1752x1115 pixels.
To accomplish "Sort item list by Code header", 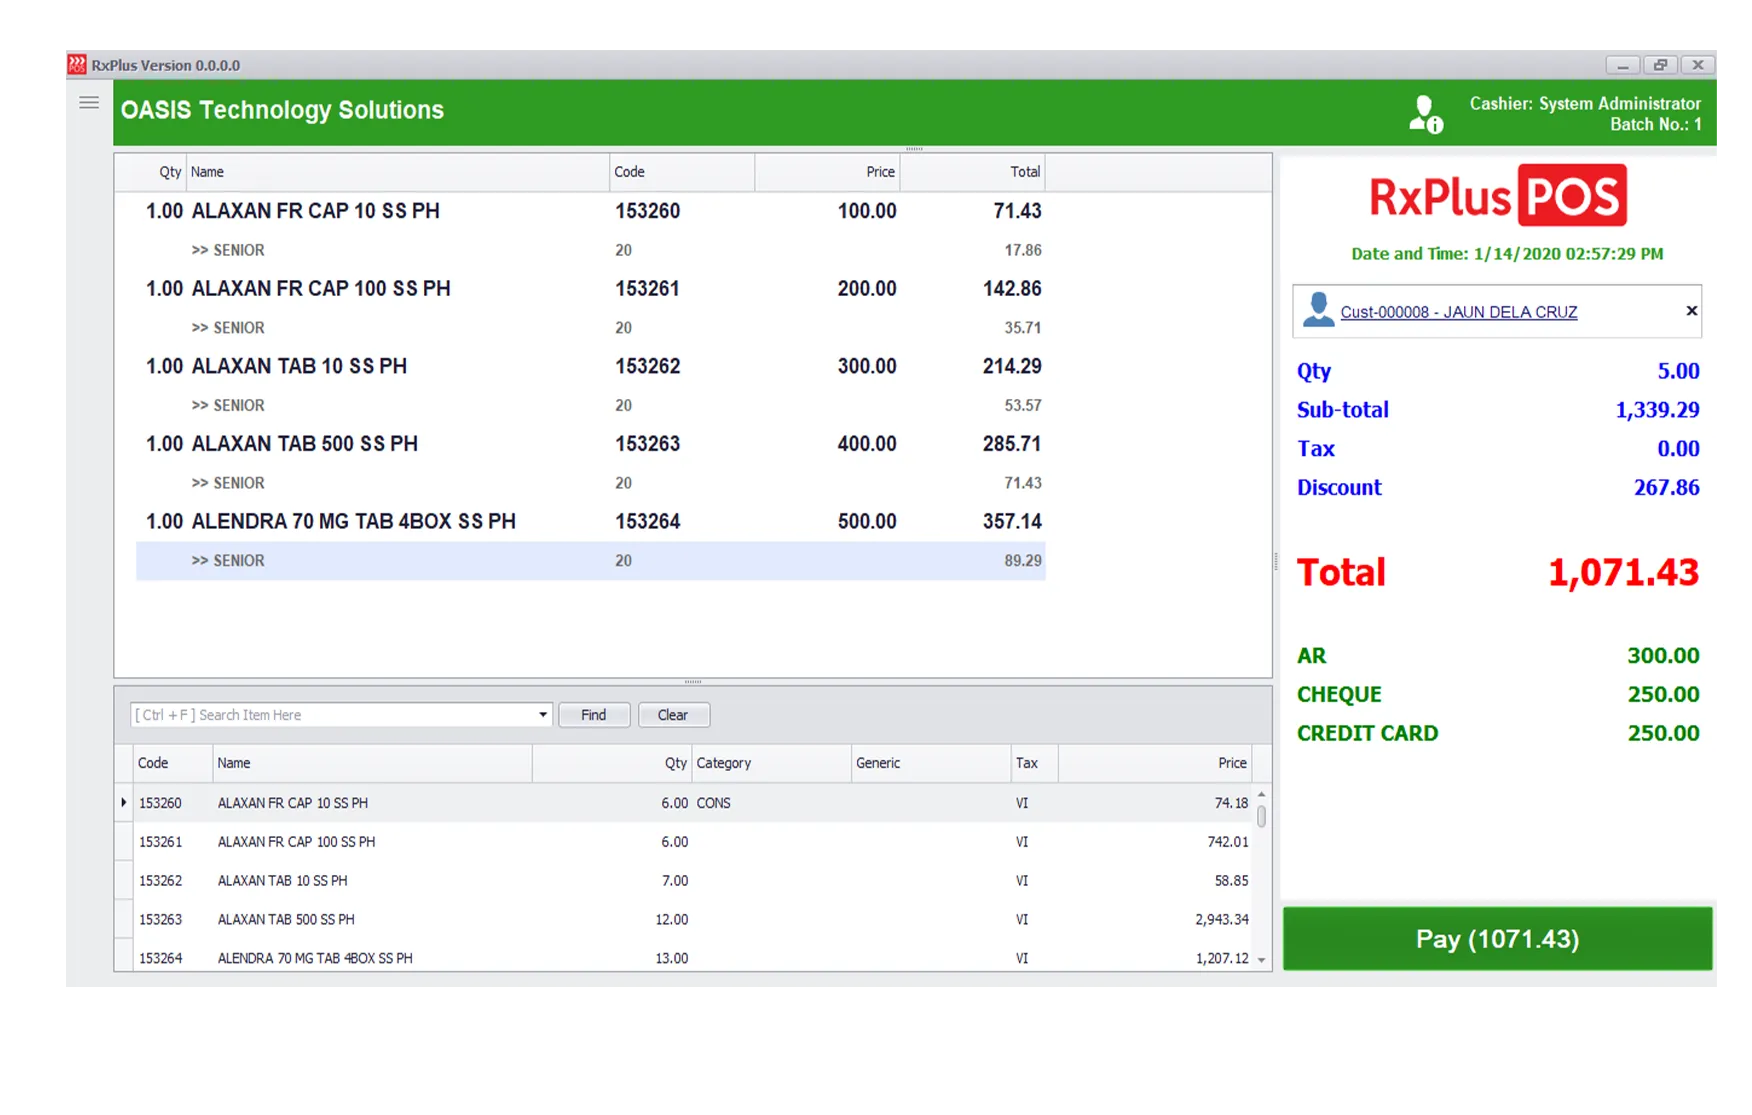I will pyautogui.click(x=173, y=763).
